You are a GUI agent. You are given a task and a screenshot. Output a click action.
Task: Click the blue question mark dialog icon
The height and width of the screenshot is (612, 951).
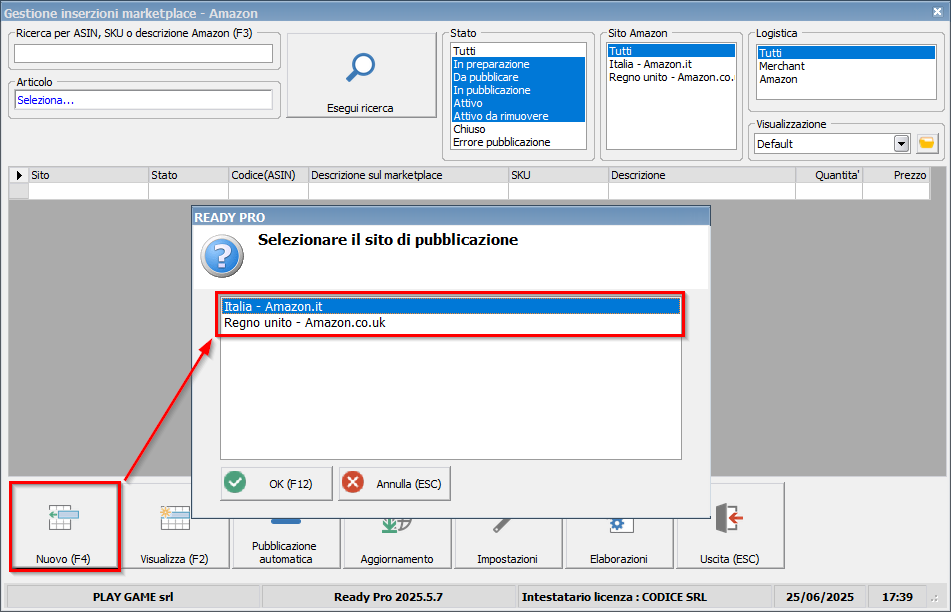click(222, 257)
